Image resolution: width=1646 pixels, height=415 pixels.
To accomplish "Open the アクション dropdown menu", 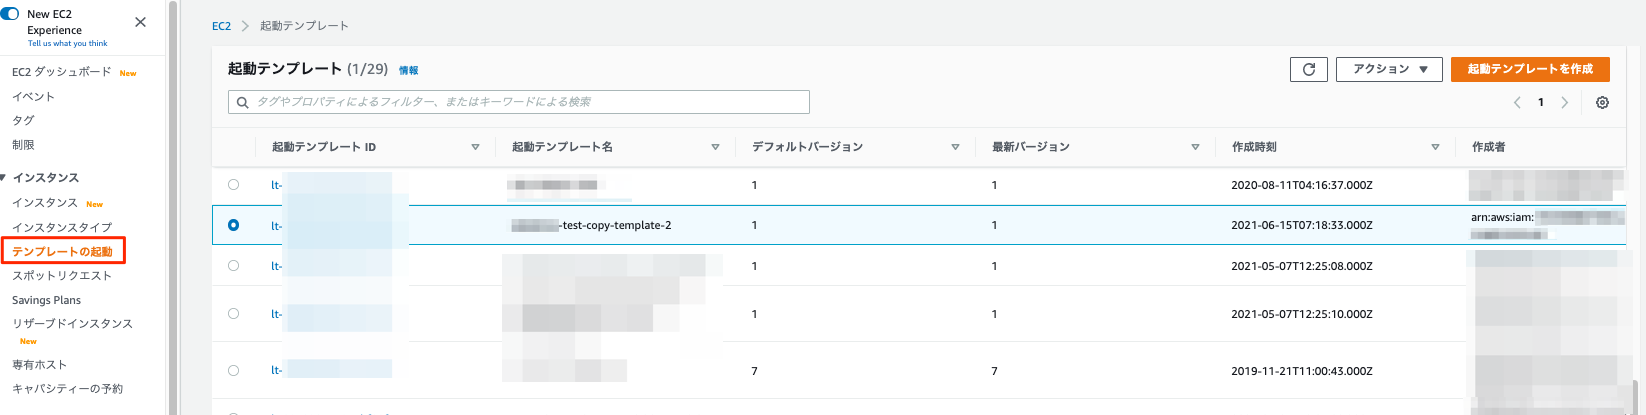I will pyautogui.click(x=1389, y=69).
